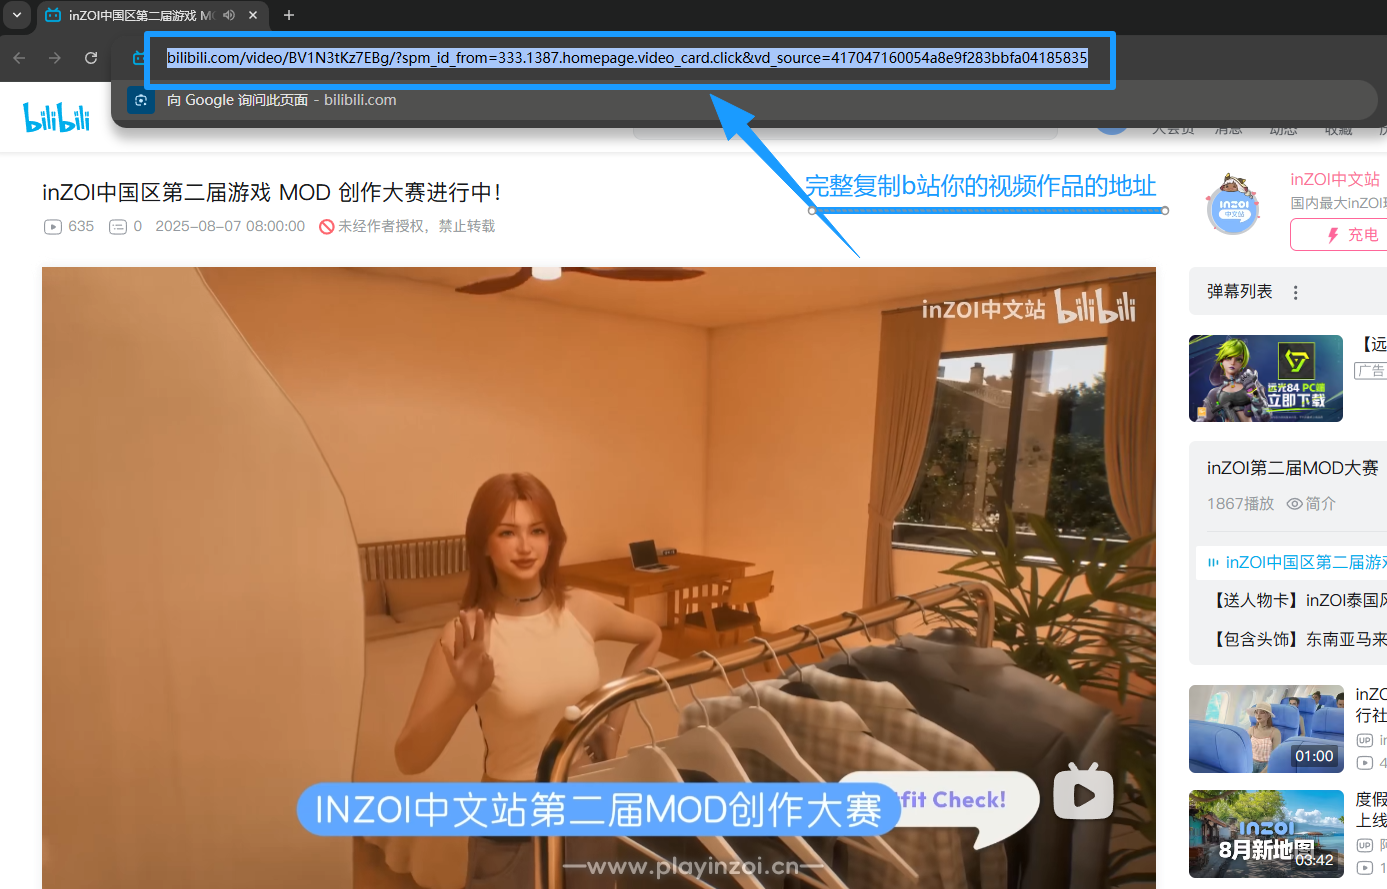The width and height of the screenshot is (1387, 889).
Task: Click the danmaku count icon showing 0
Action: [118, 227]
